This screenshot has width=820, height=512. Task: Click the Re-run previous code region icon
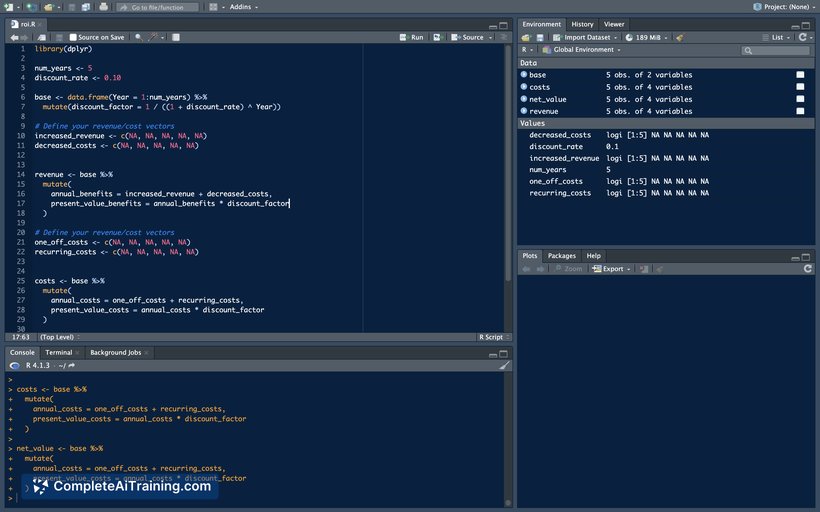tap(437, 37)
